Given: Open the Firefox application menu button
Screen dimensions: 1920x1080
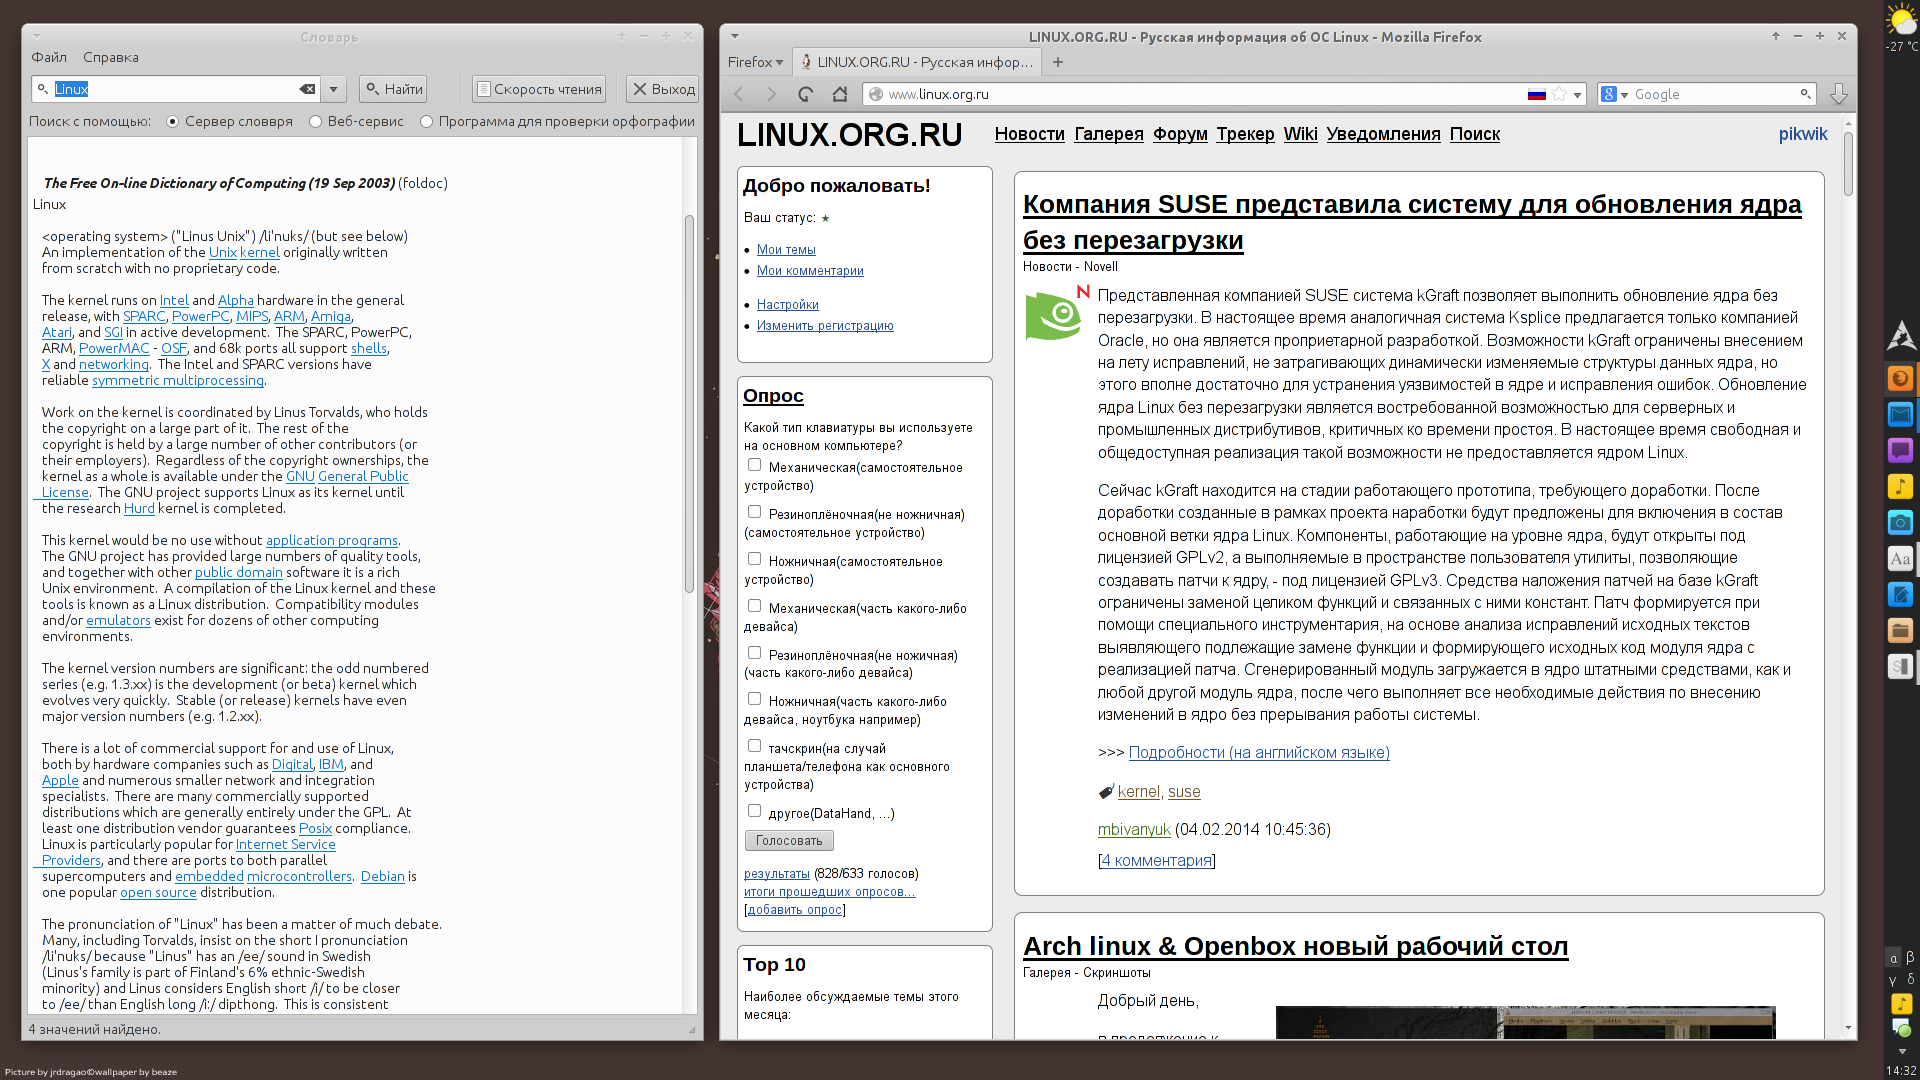Looking at the screenshot, I should point(755,62).
